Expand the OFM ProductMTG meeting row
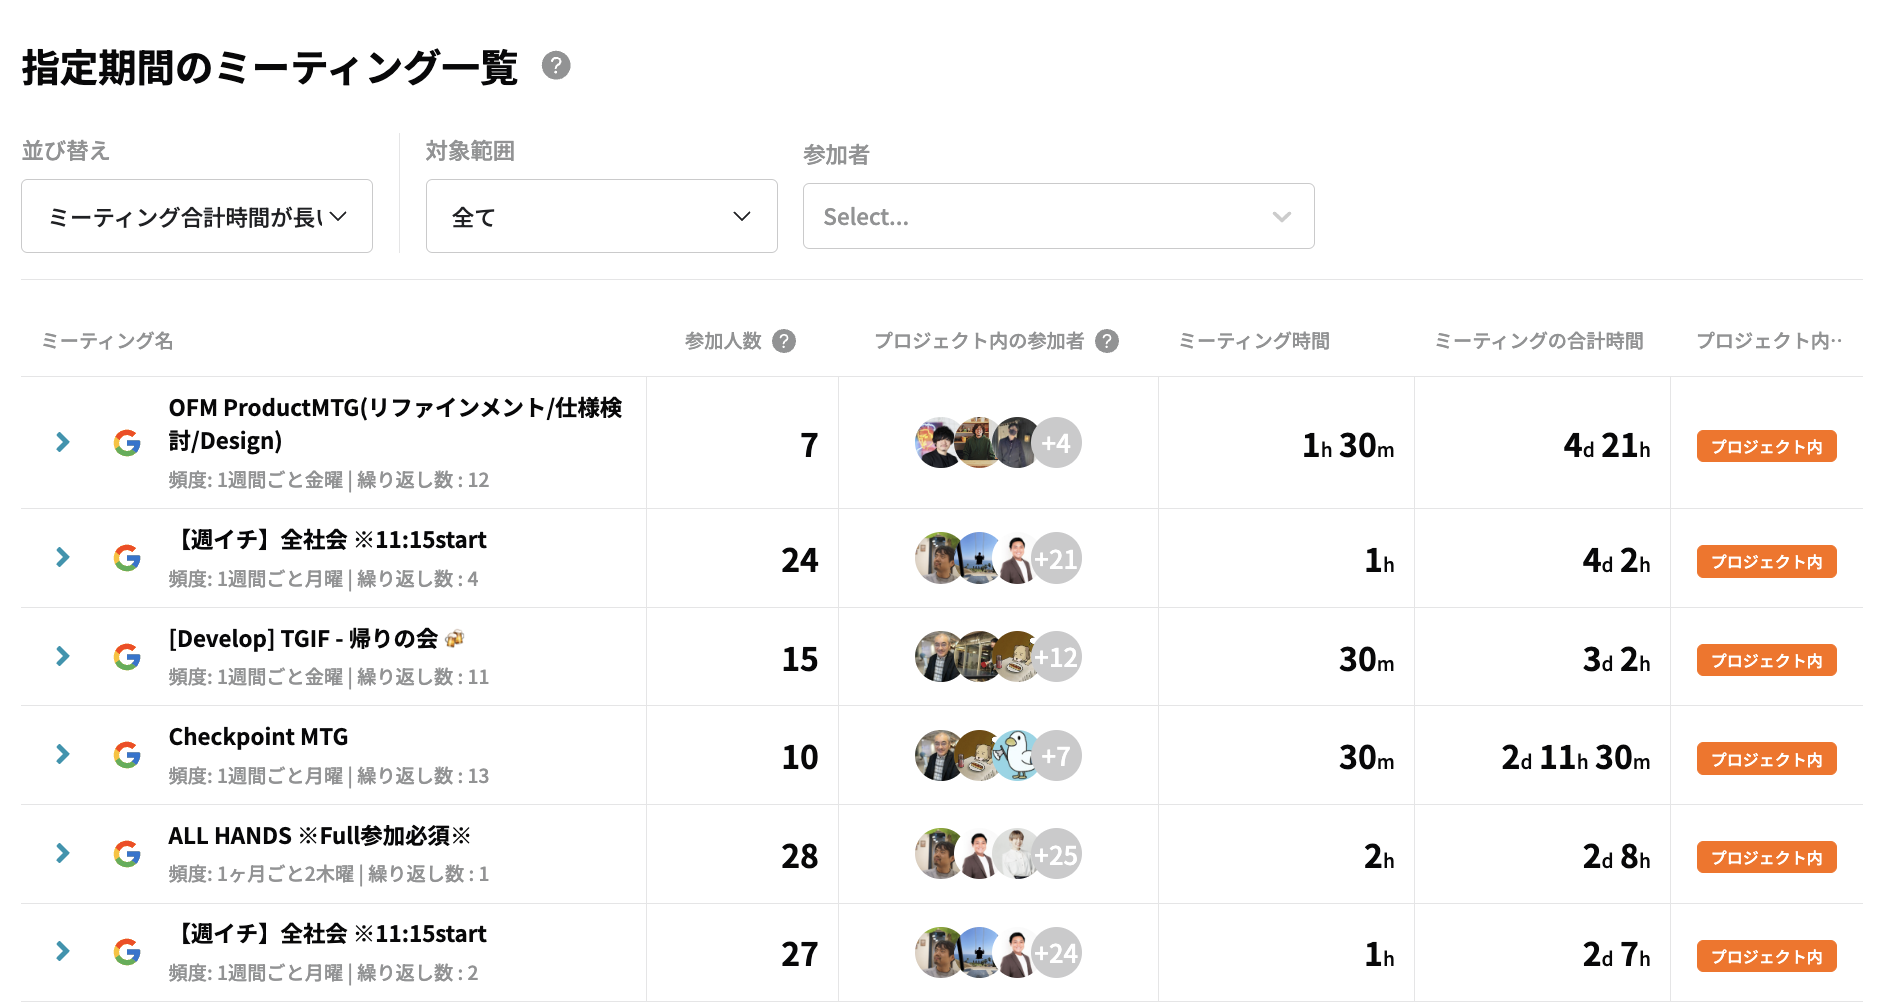This screenshot has width=1892, height=1002. [x=63, y=442]
